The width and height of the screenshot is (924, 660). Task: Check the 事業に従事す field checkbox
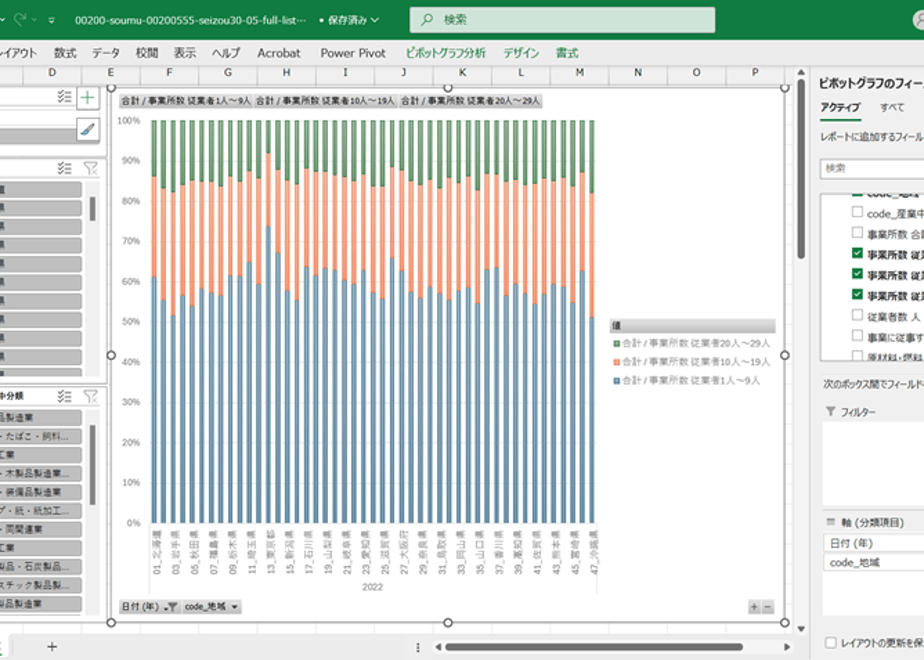tap(857, 336)
